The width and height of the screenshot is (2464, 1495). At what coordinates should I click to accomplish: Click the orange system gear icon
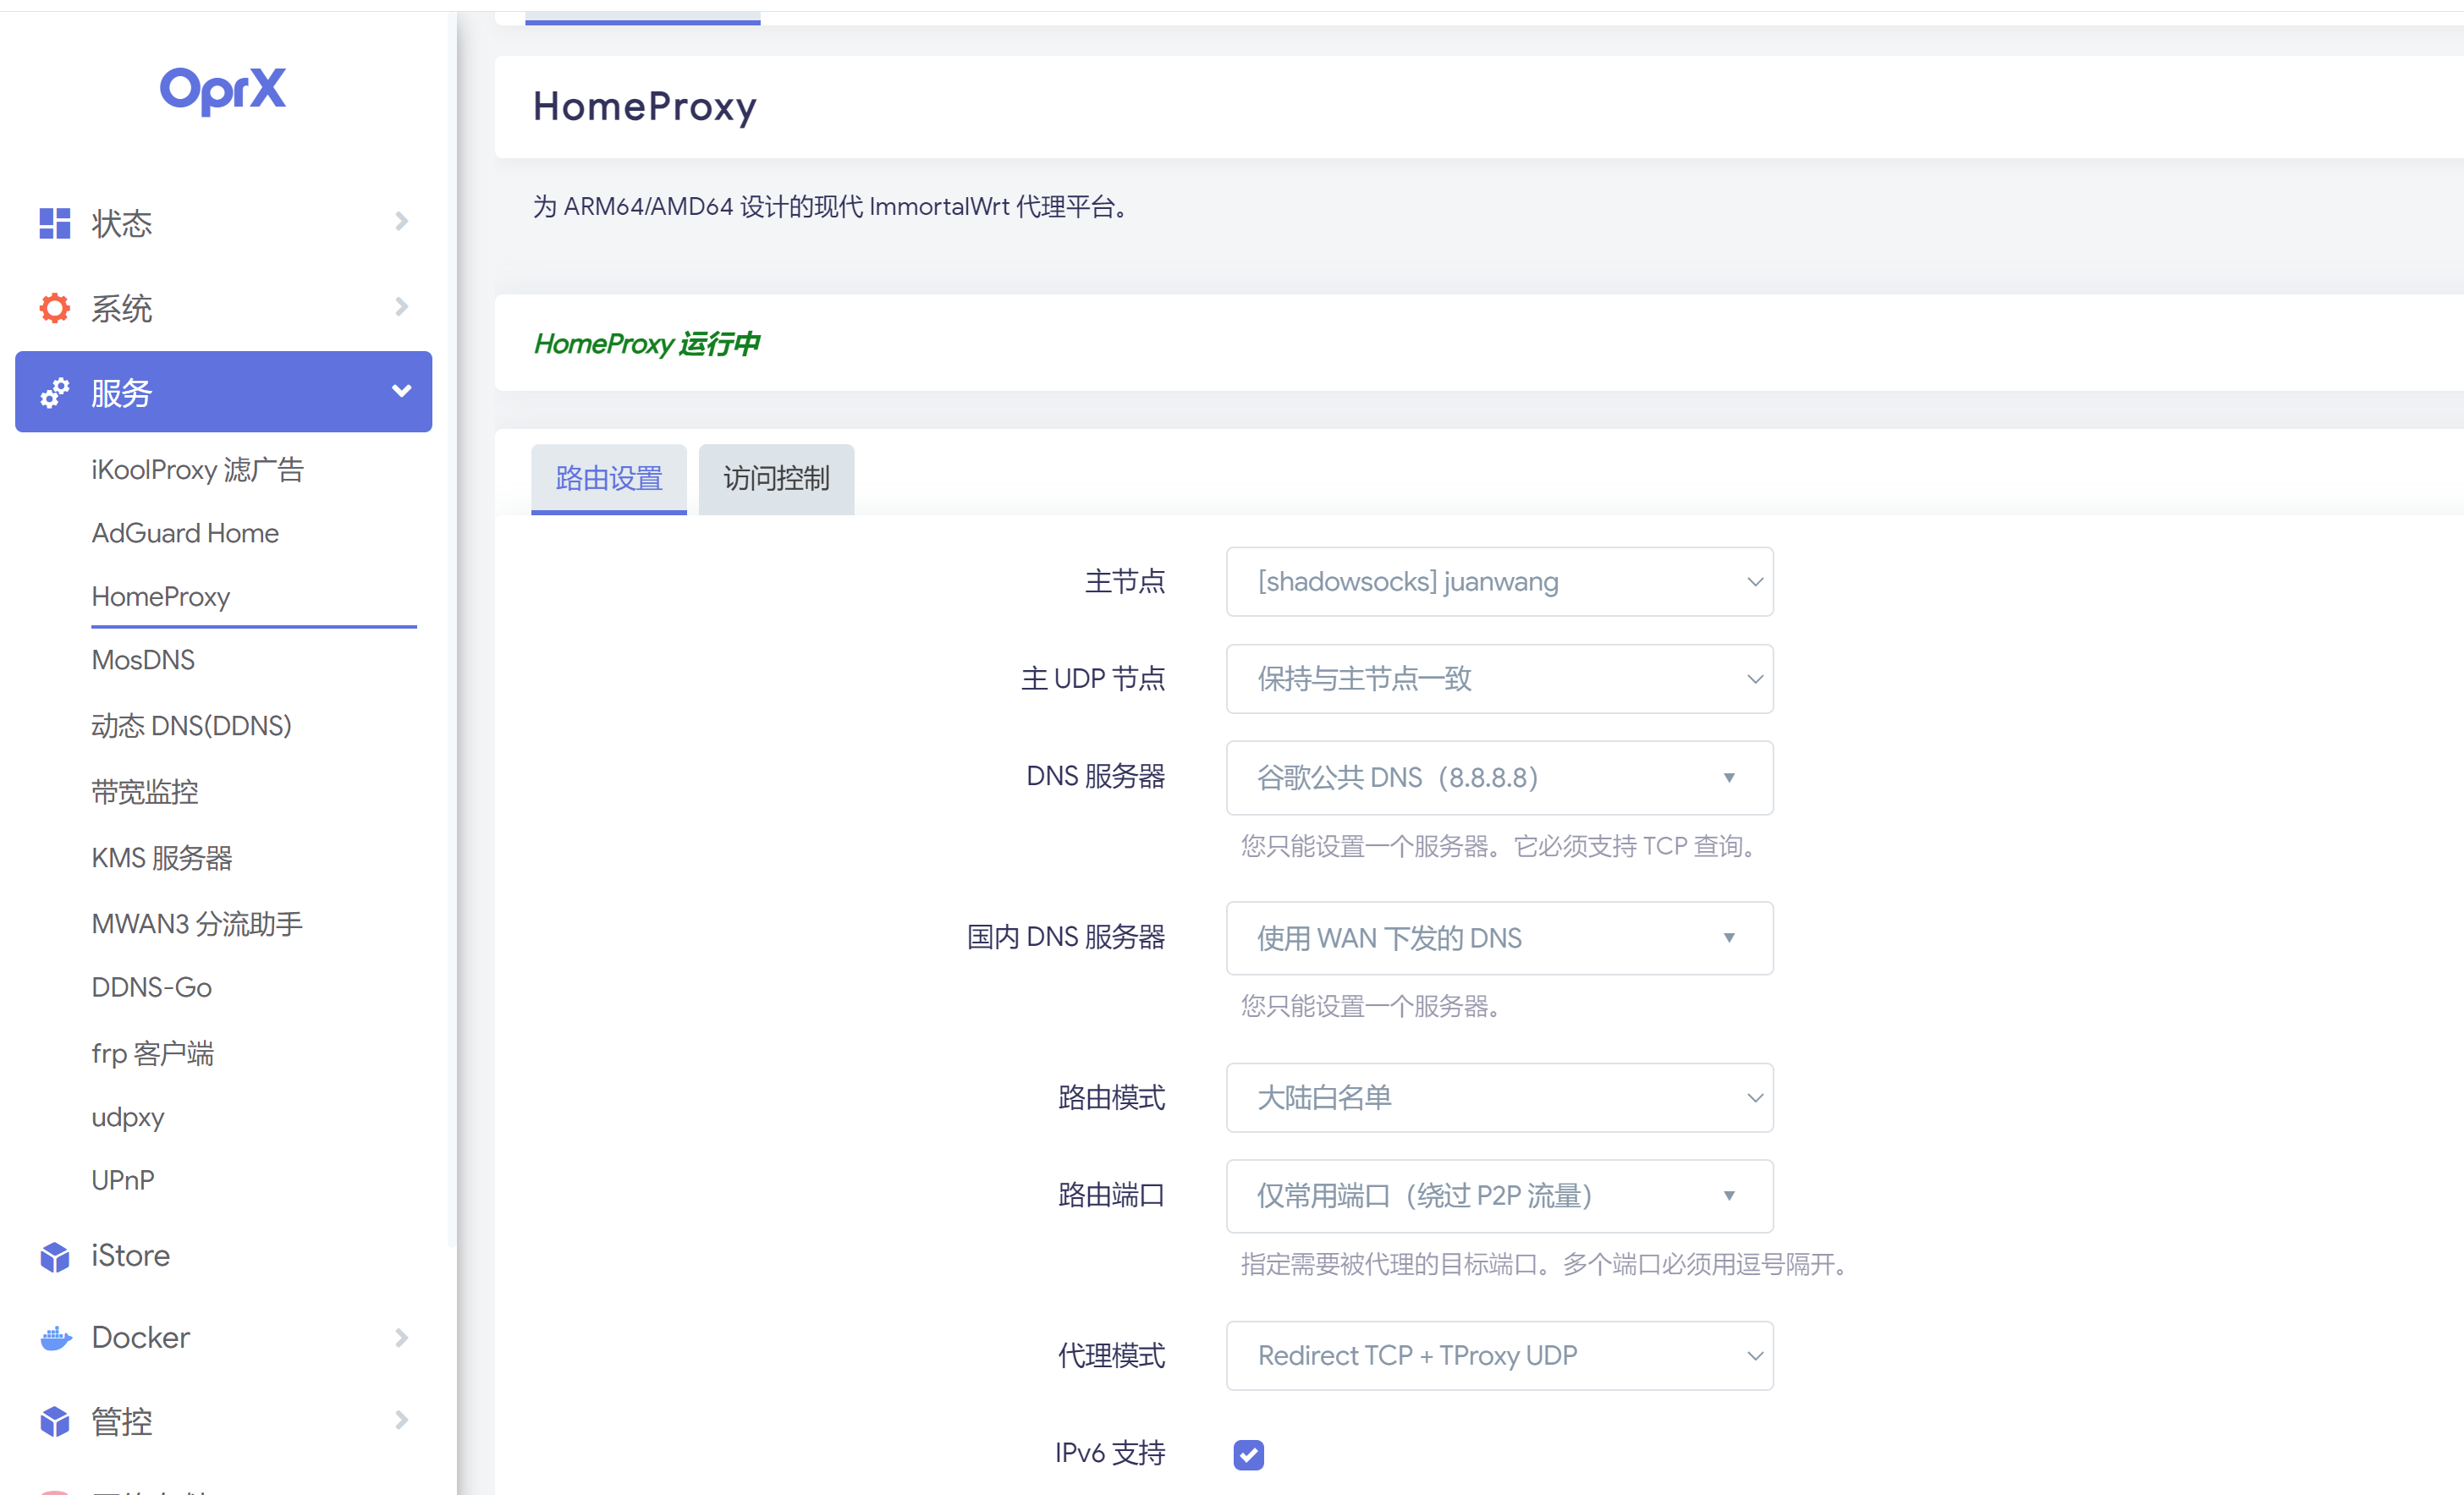coord(54,308)
